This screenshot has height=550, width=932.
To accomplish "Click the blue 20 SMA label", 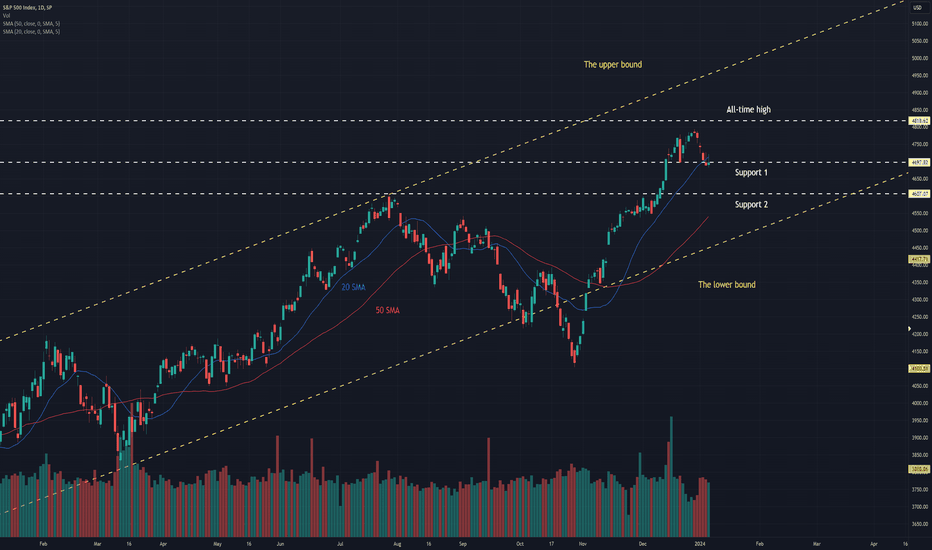I will pos(353,287).
